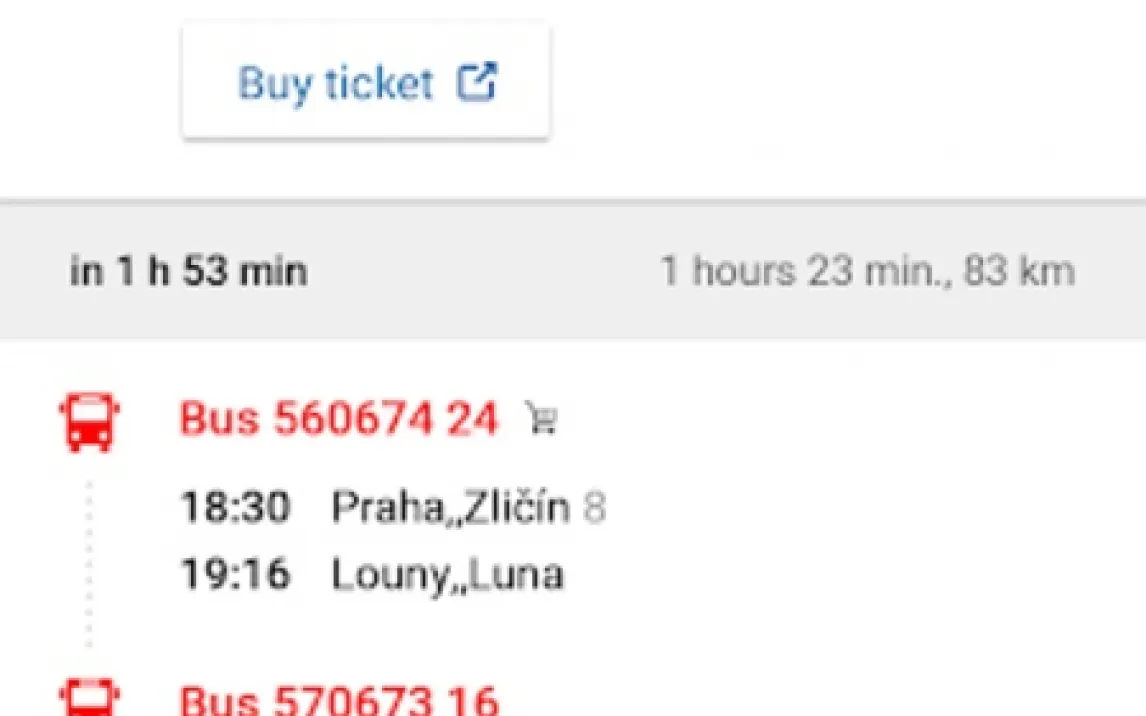Screen dimensions: 1146x716
Task: Click the 18:30 departure time
Action: pos(235,508)
